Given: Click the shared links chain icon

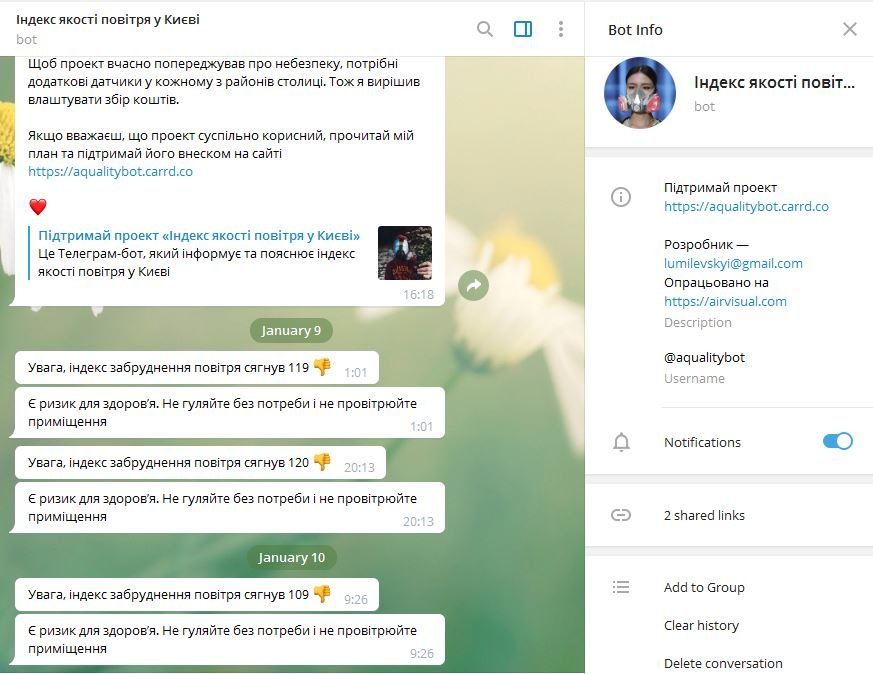Looking at the screenshot, I should click(x=621, y=515).
